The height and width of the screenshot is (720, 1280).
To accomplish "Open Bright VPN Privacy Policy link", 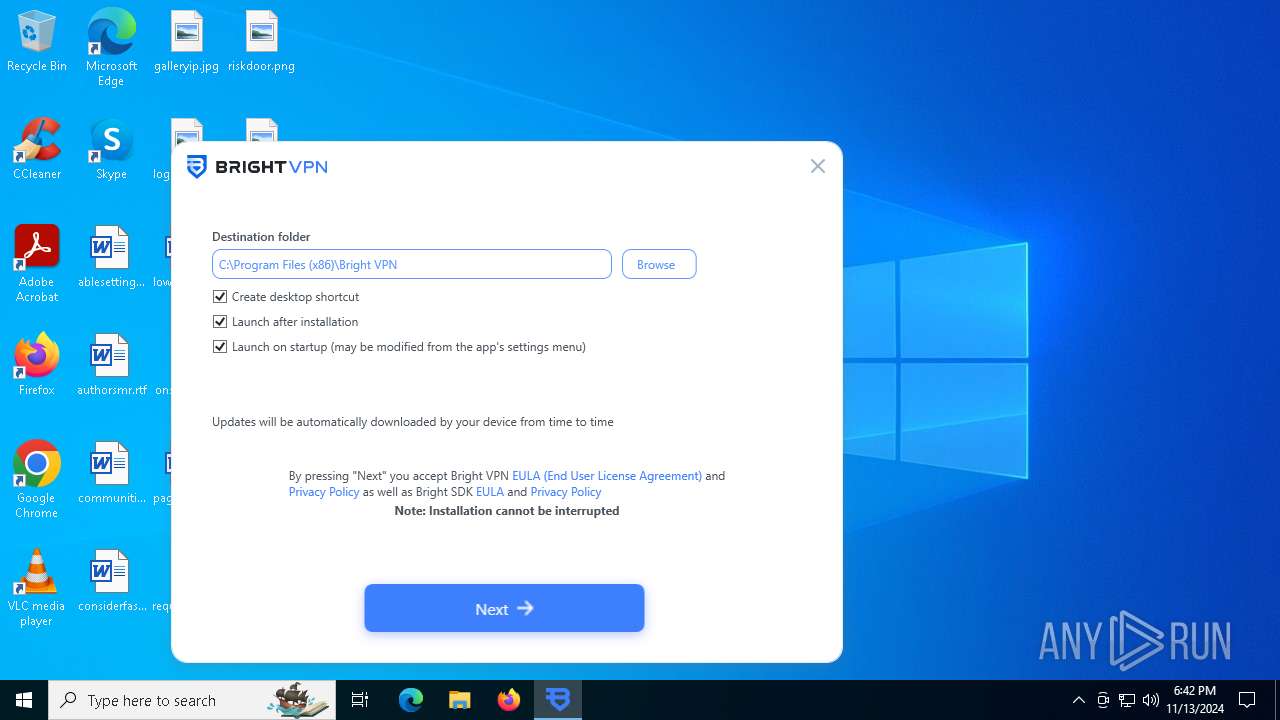I will coord(324,492).
